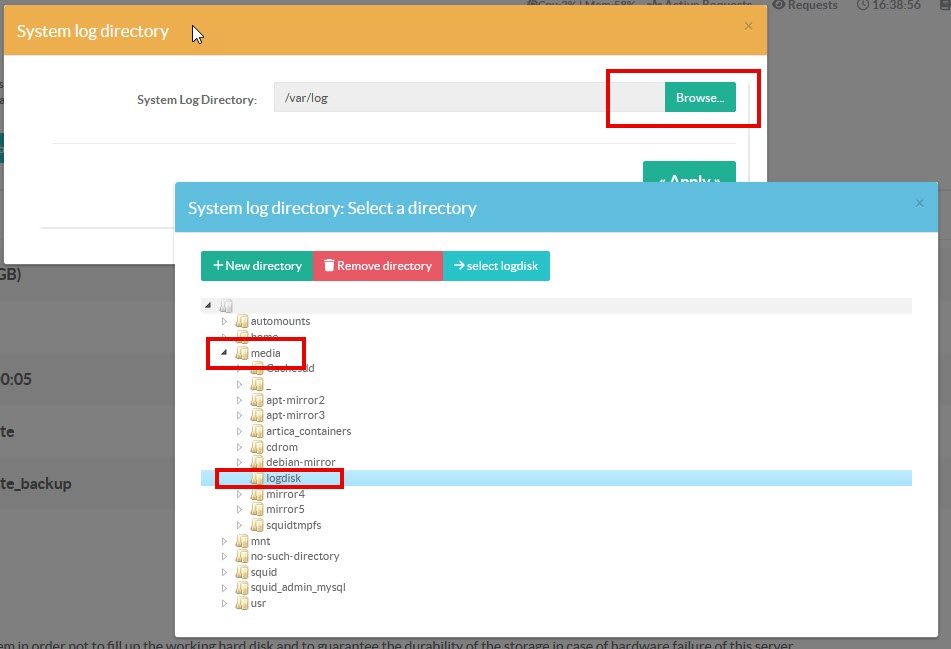Select the apt-mirror3 tree item
Image resolution: width=951 pixels, height=649 pixels.
coord(295,415)
